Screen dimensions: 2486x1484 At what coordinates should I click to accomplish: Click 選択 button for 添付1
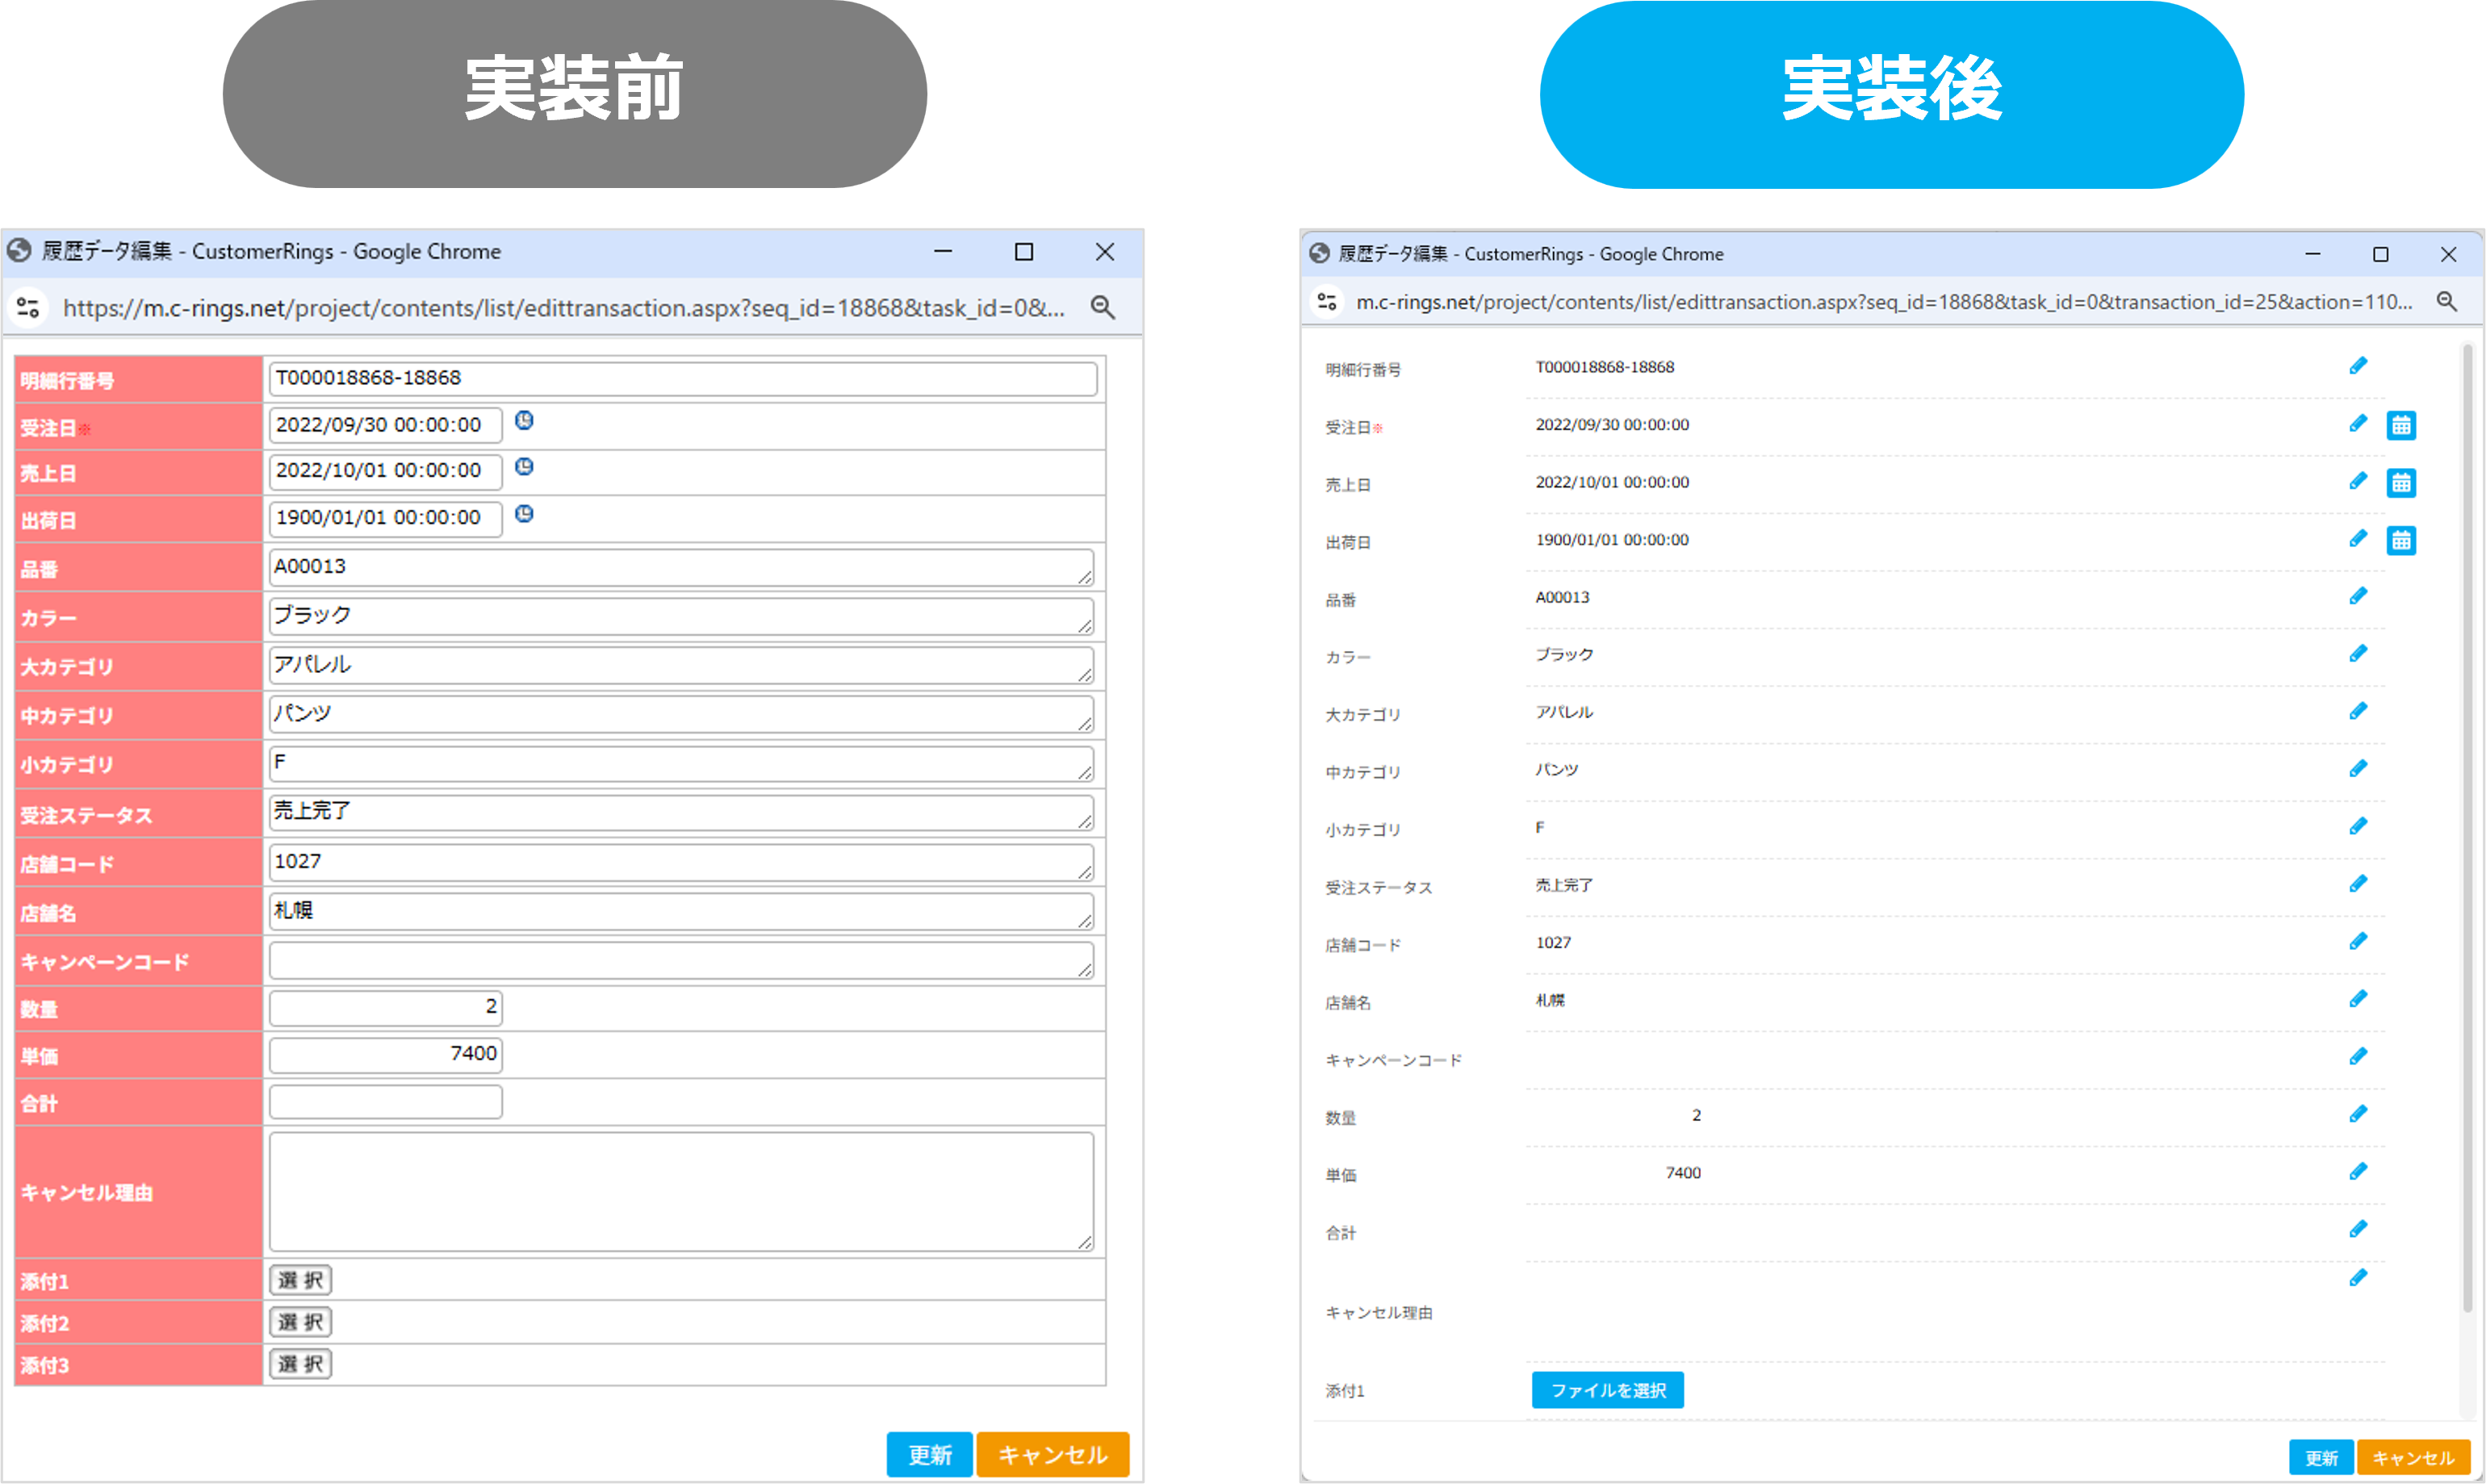tap(300, 1280)
